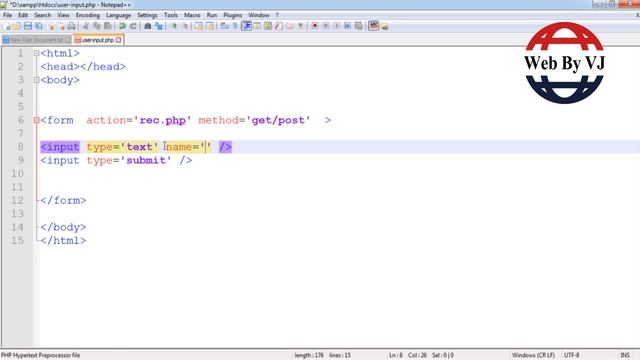This screenshot has width=640, height=360.
Task: Open the View menu
Action: pyautogui.click(x=63, y=15)
